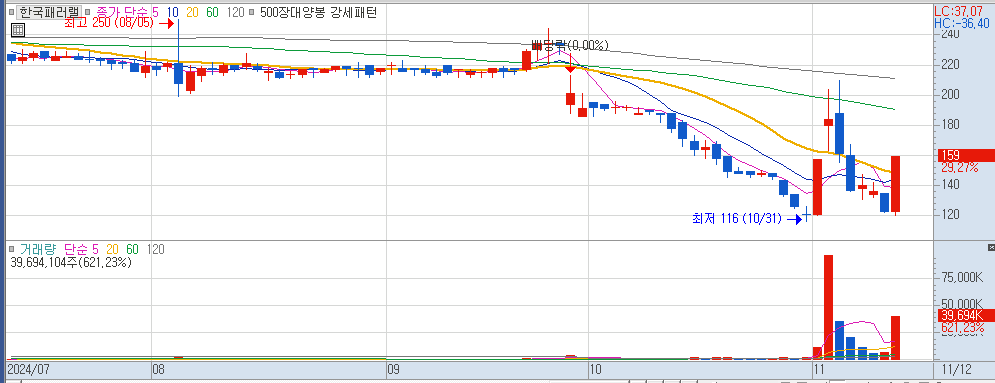This screenshot has height=383, width=995.
Task: Click the 29.27% change value
Action: point(959,168)
